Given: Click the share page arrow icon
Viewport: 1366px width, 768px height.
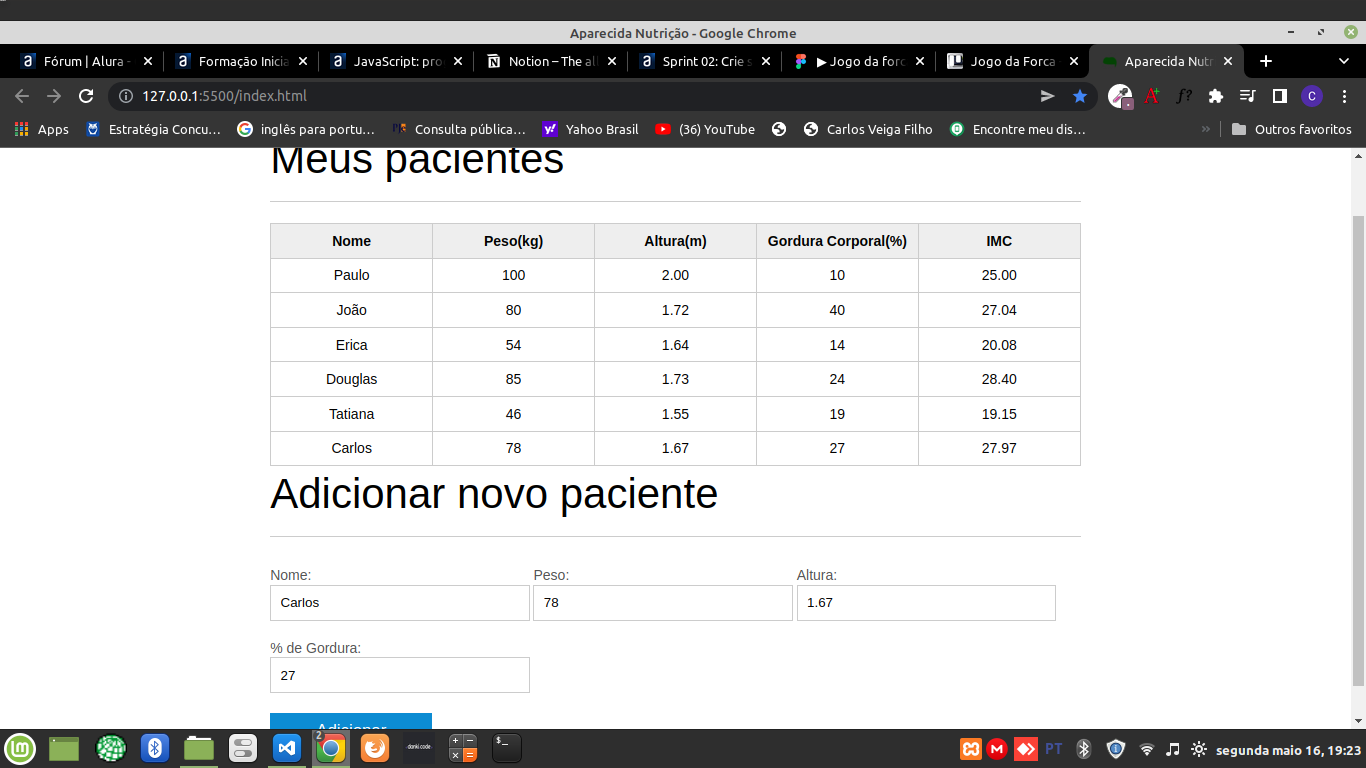Looking at the screenshot, I should 1048,96.
